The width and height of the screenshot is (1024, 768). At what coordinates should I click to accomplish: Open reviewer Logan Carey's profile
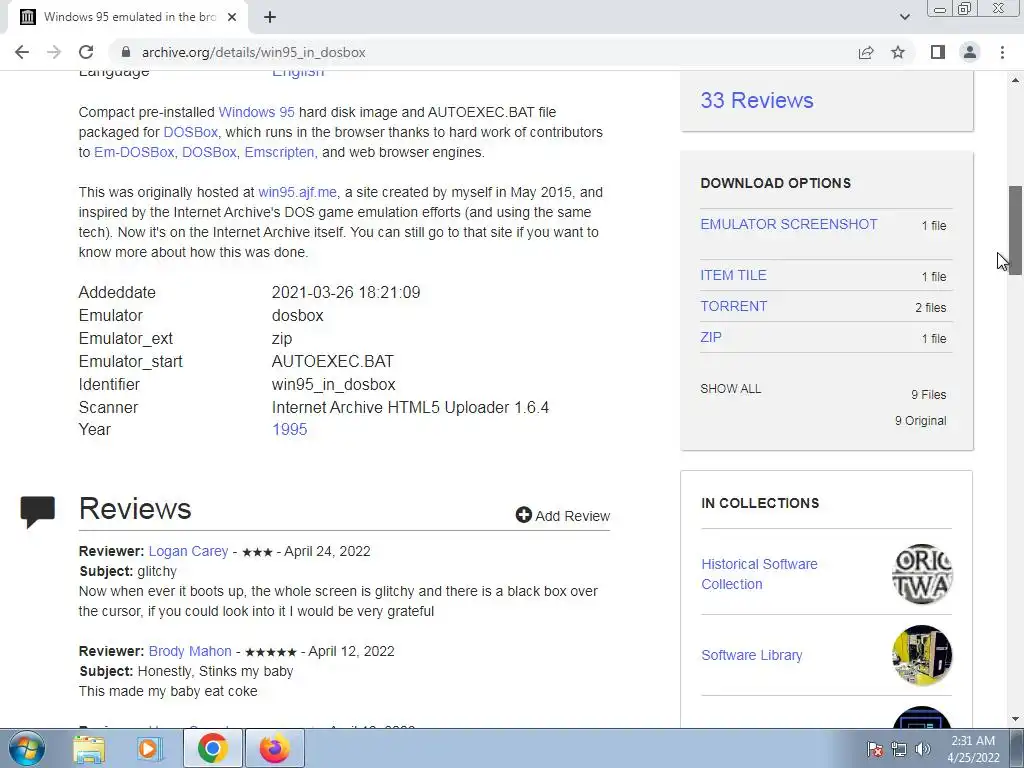188,551
